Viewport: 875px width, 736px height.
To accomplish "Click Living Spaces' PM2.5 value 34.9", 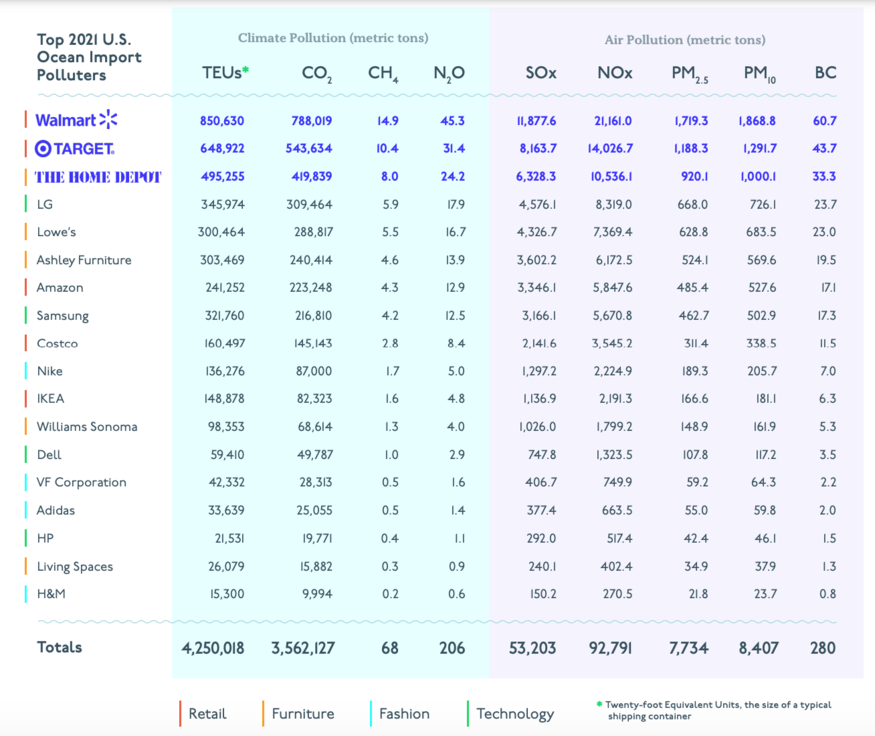I will [696, 566].
